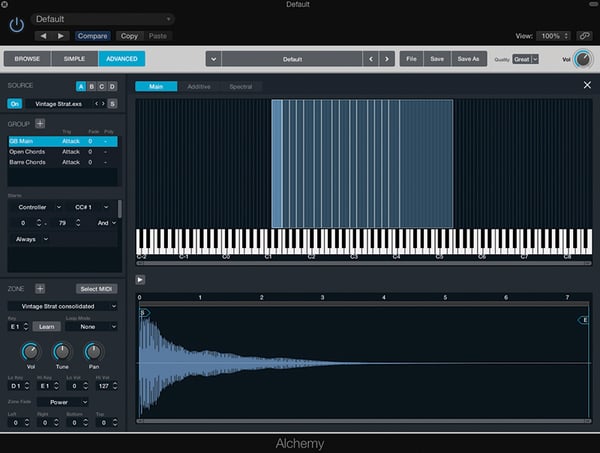Viewport: 600px width, 453px height.
Task: Adjust the zone Vol knob
Action: 31,352
